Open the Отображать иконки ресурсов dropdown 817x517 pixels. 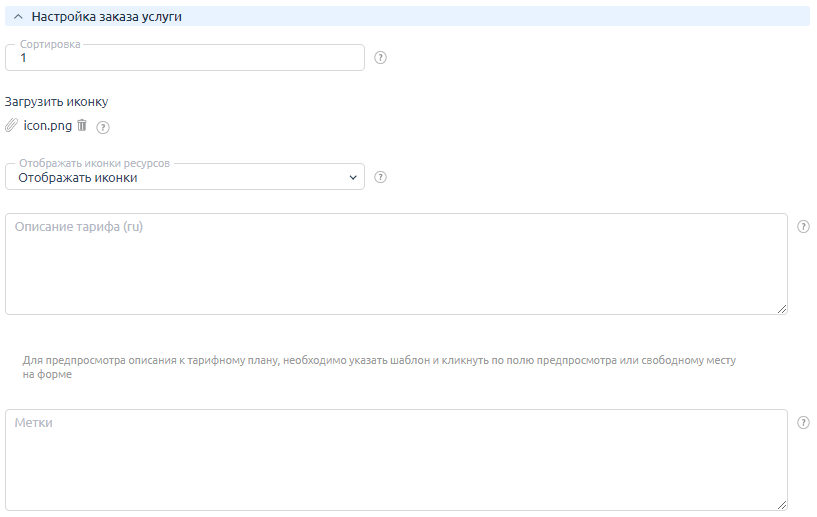185,178
